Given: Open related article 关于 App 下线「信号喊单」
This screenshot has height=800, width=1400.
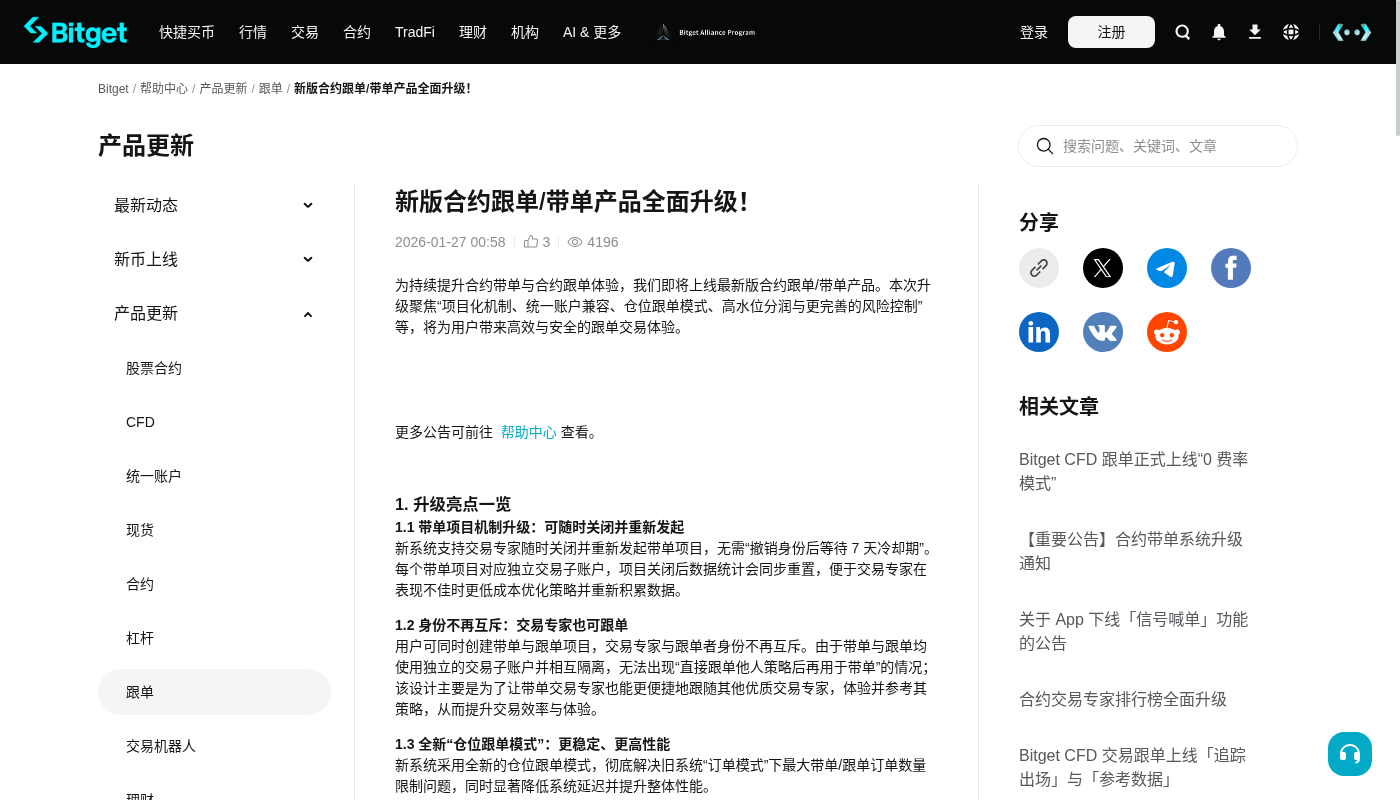Looking at the screenshot, I should click(x=1134, y=631).
